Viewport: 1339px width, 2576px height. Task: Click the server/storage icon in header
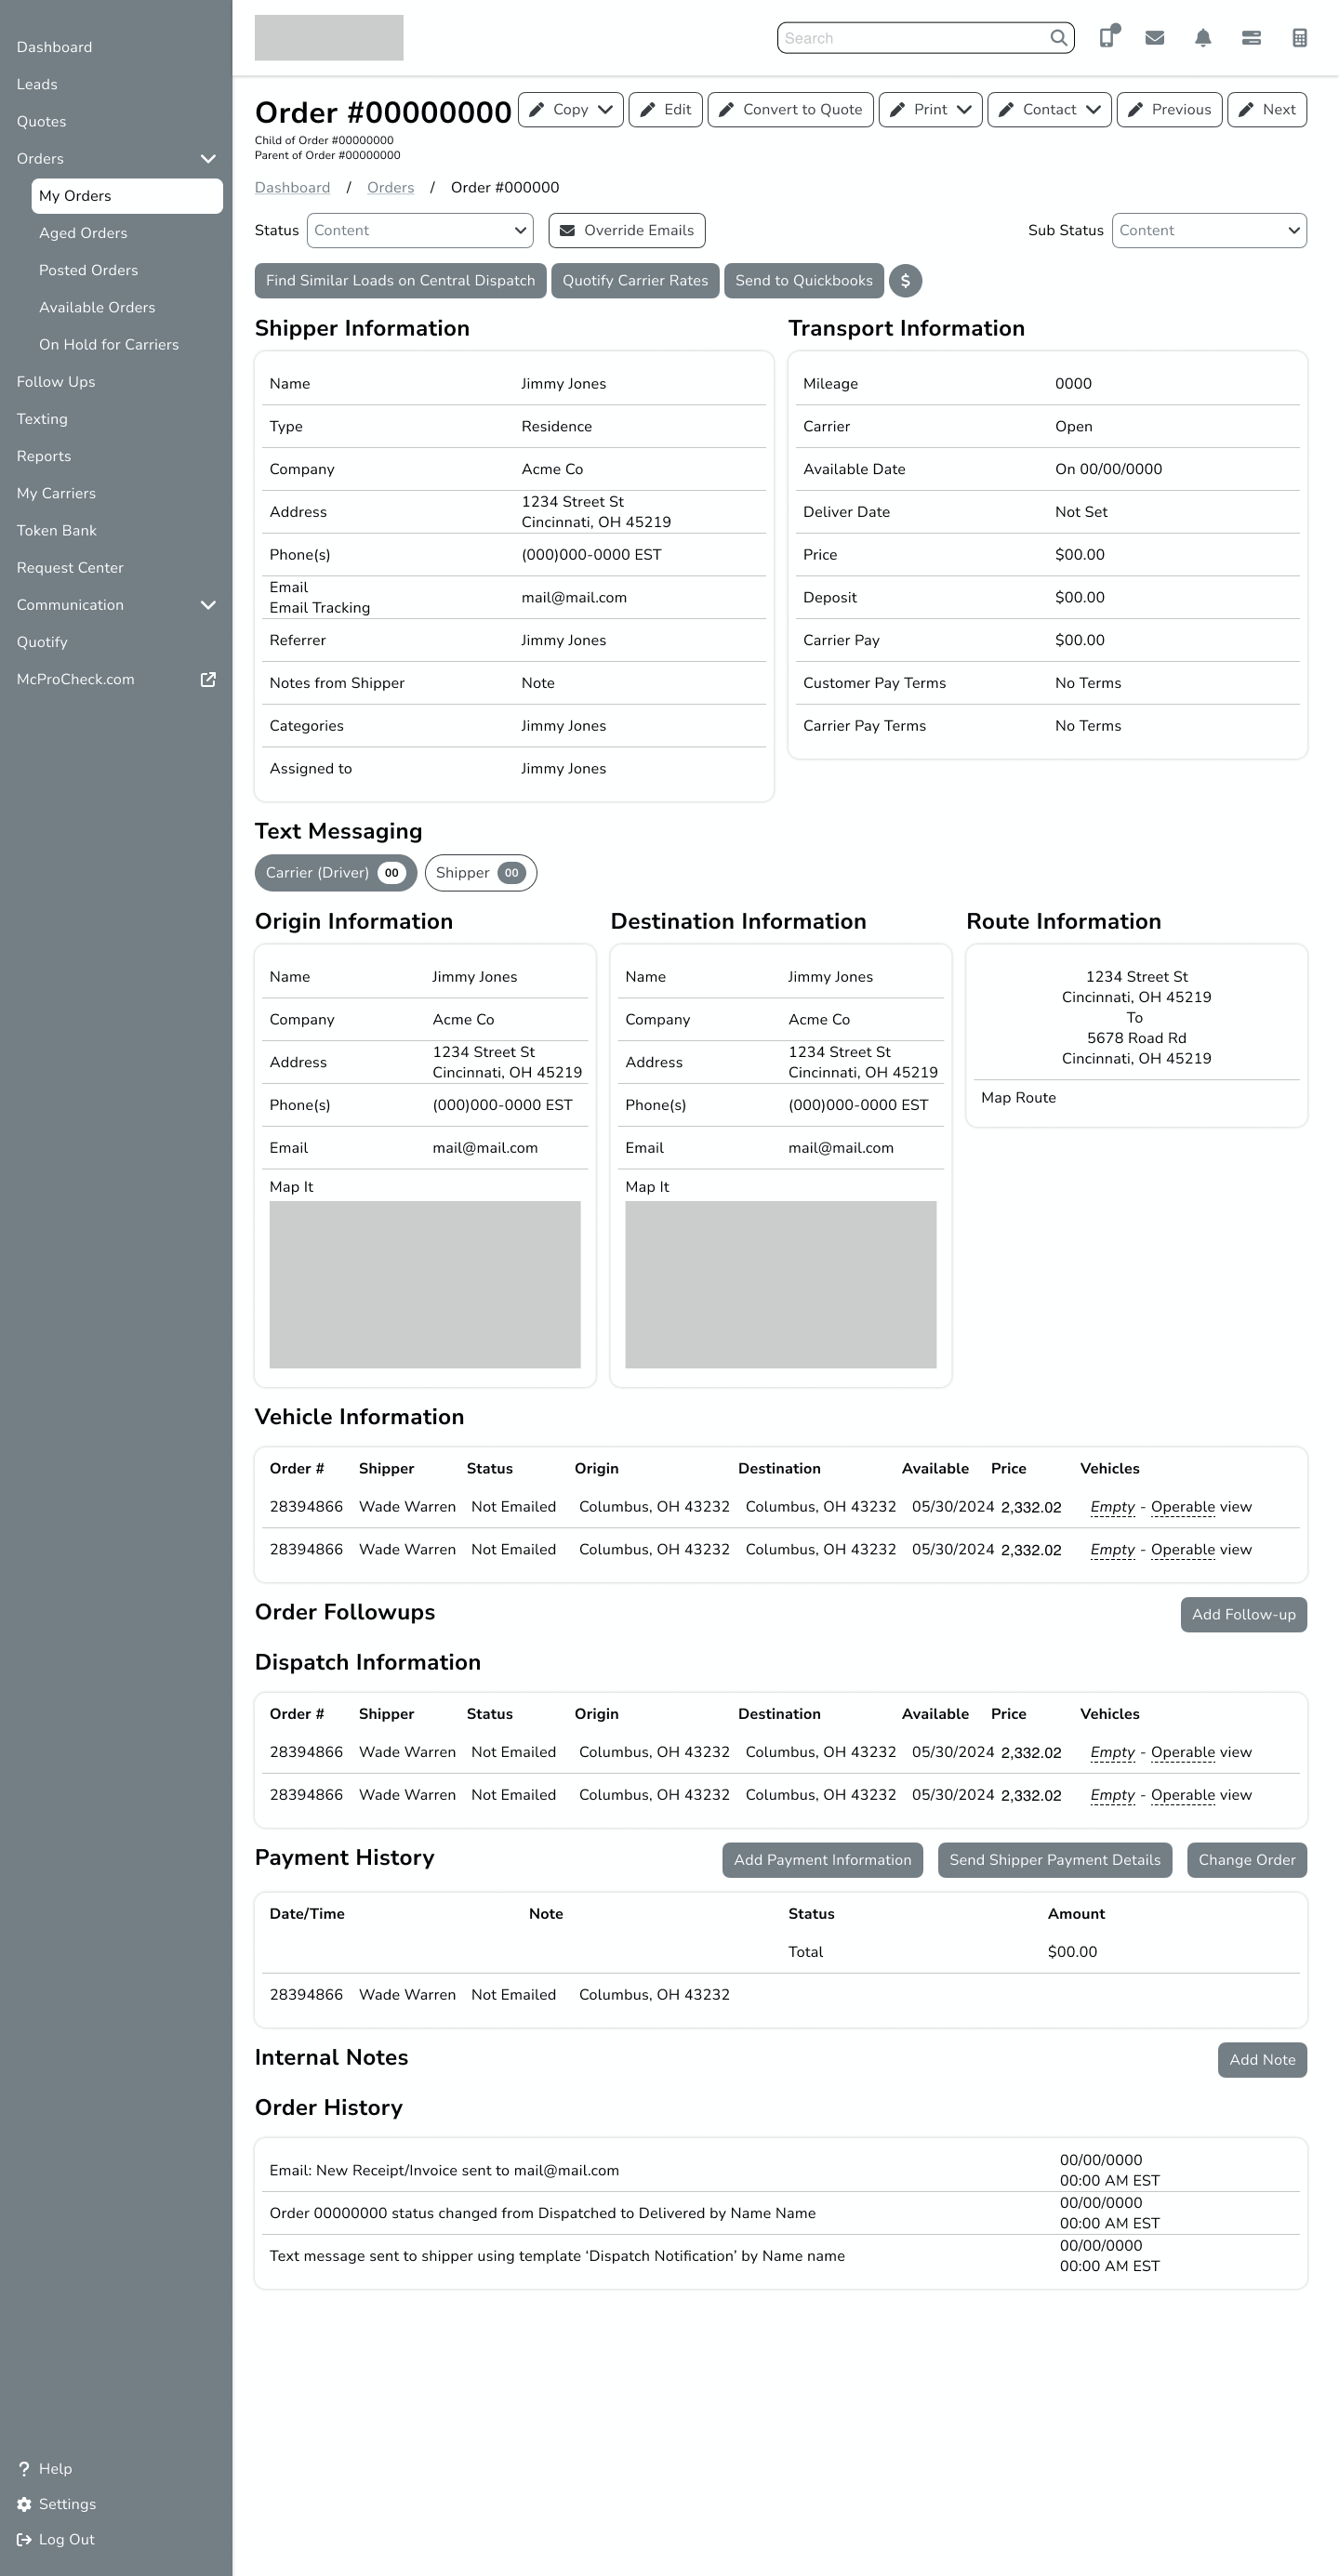tap(1251, 38)
